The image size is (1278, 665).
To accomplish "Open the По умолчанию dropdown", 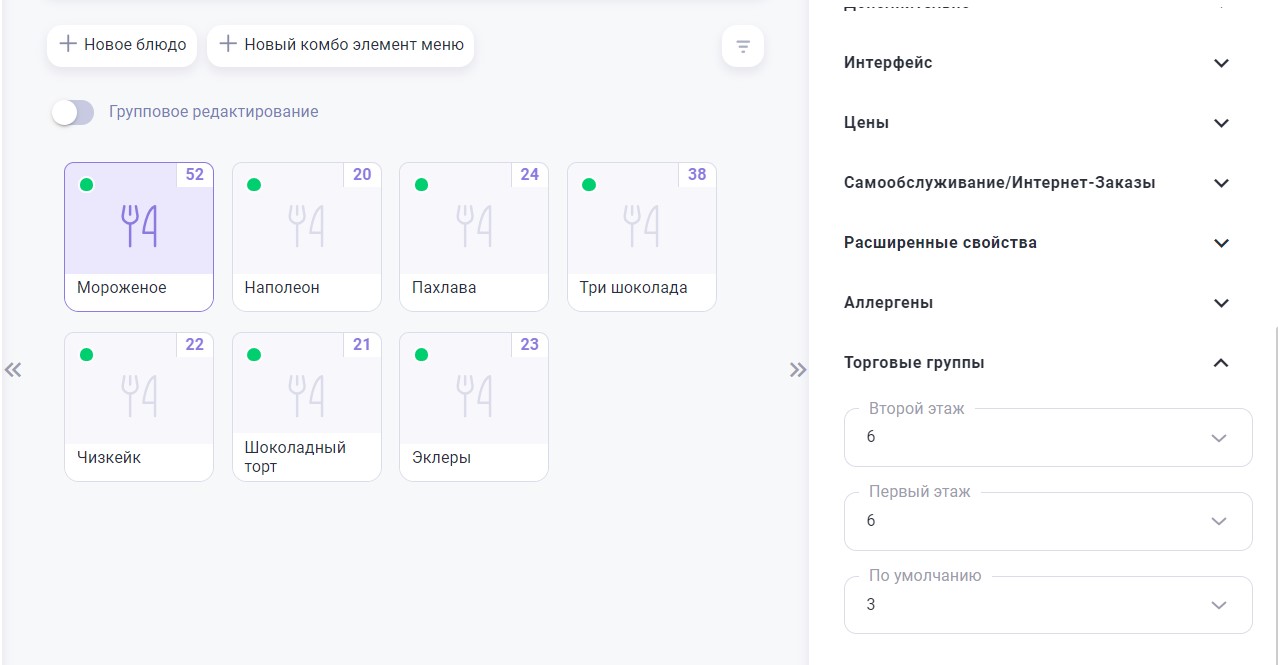I will click(x=1047, y=605).
